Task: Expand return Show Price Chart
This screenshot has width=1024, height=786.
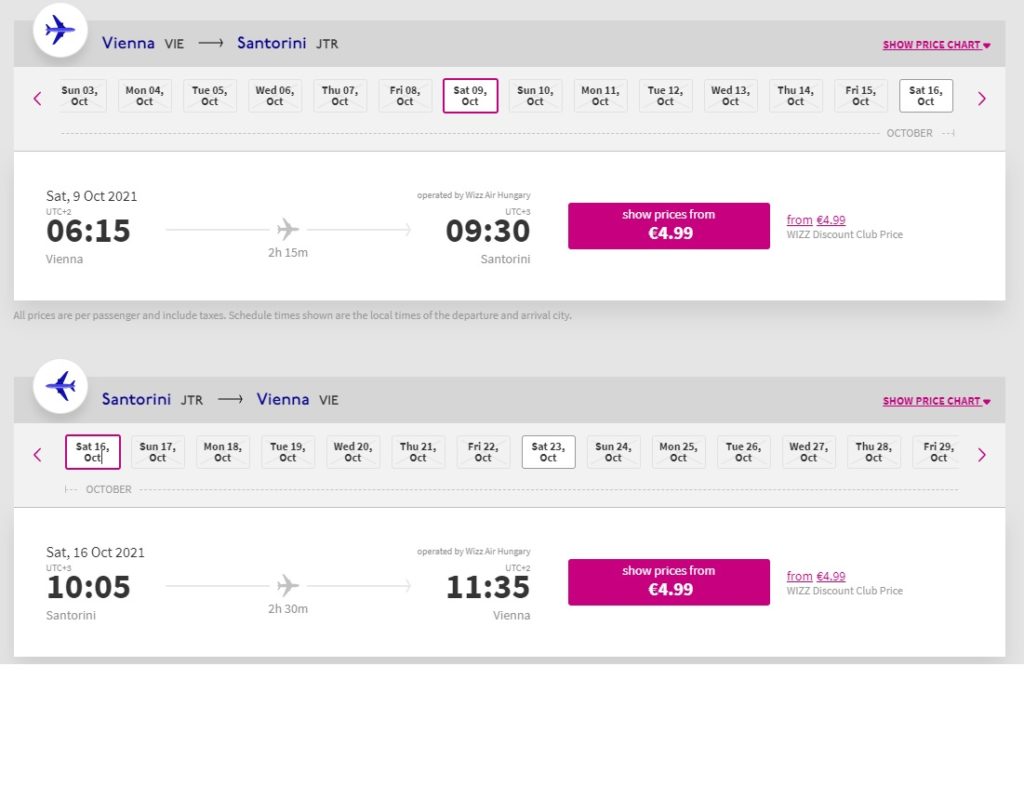Action: point(936,401)
